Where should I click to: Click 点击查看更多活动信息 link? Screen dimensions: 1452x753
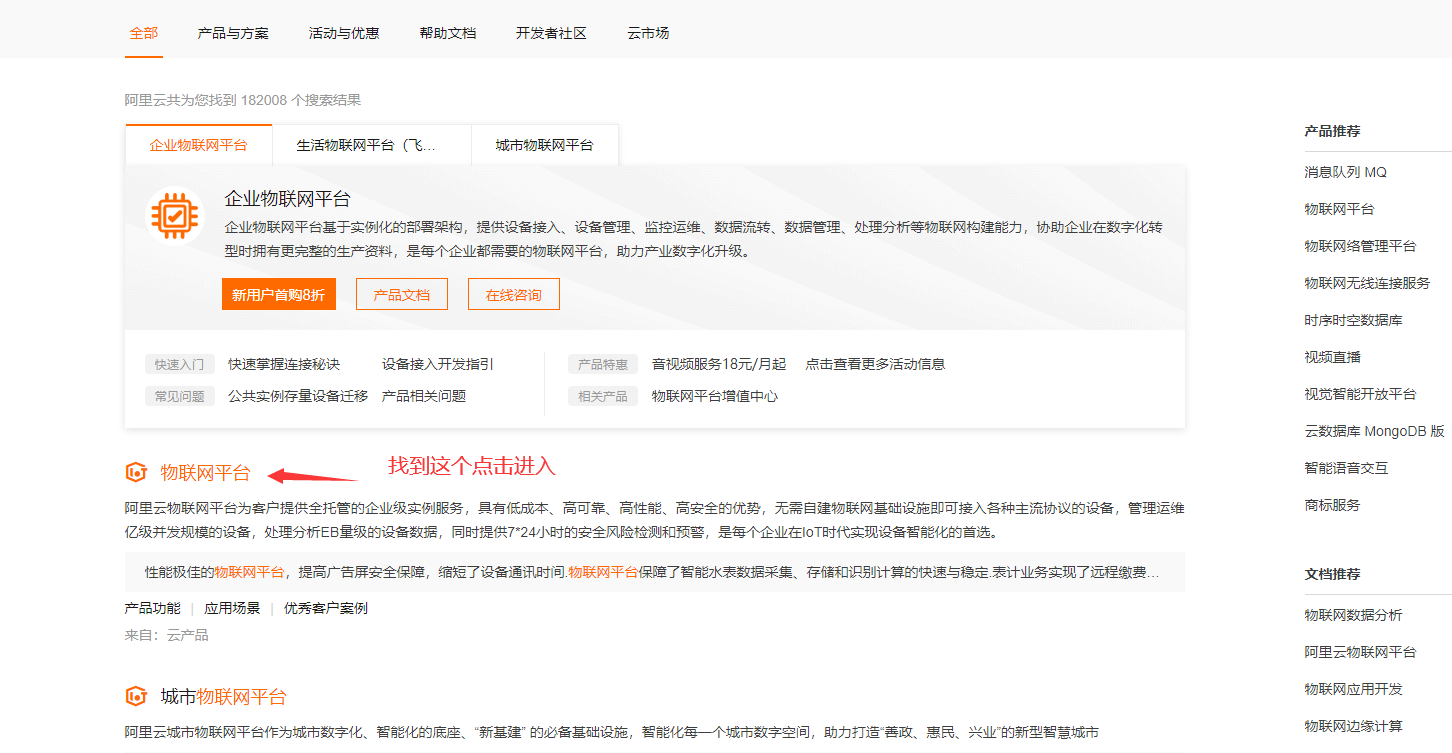click(x=875, y=364)
